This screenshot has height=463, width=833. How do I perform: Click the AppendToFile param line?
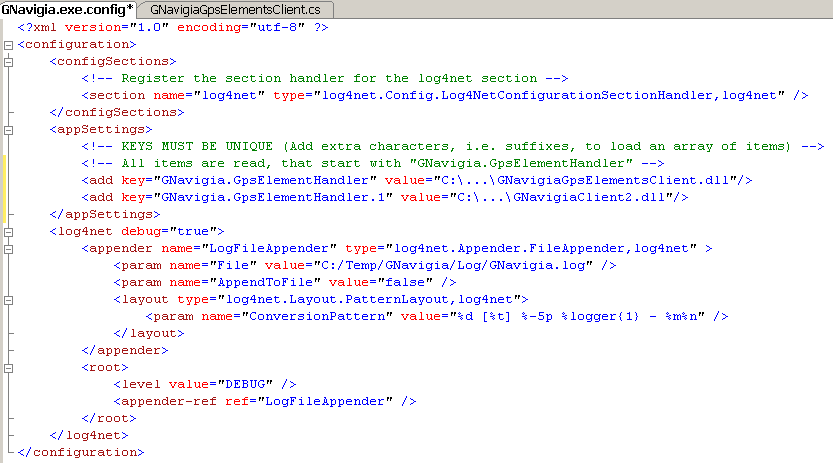click(x=285, y=282)
